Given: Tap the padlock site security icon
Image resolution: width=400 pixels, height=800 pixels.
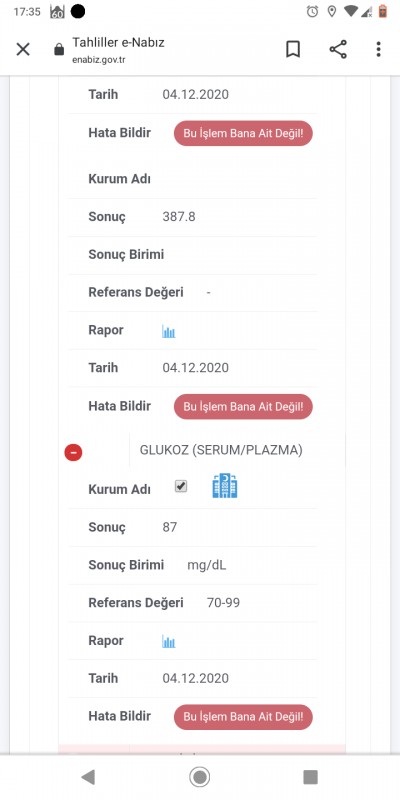Looking at the screenshot, I should point(59,49).
